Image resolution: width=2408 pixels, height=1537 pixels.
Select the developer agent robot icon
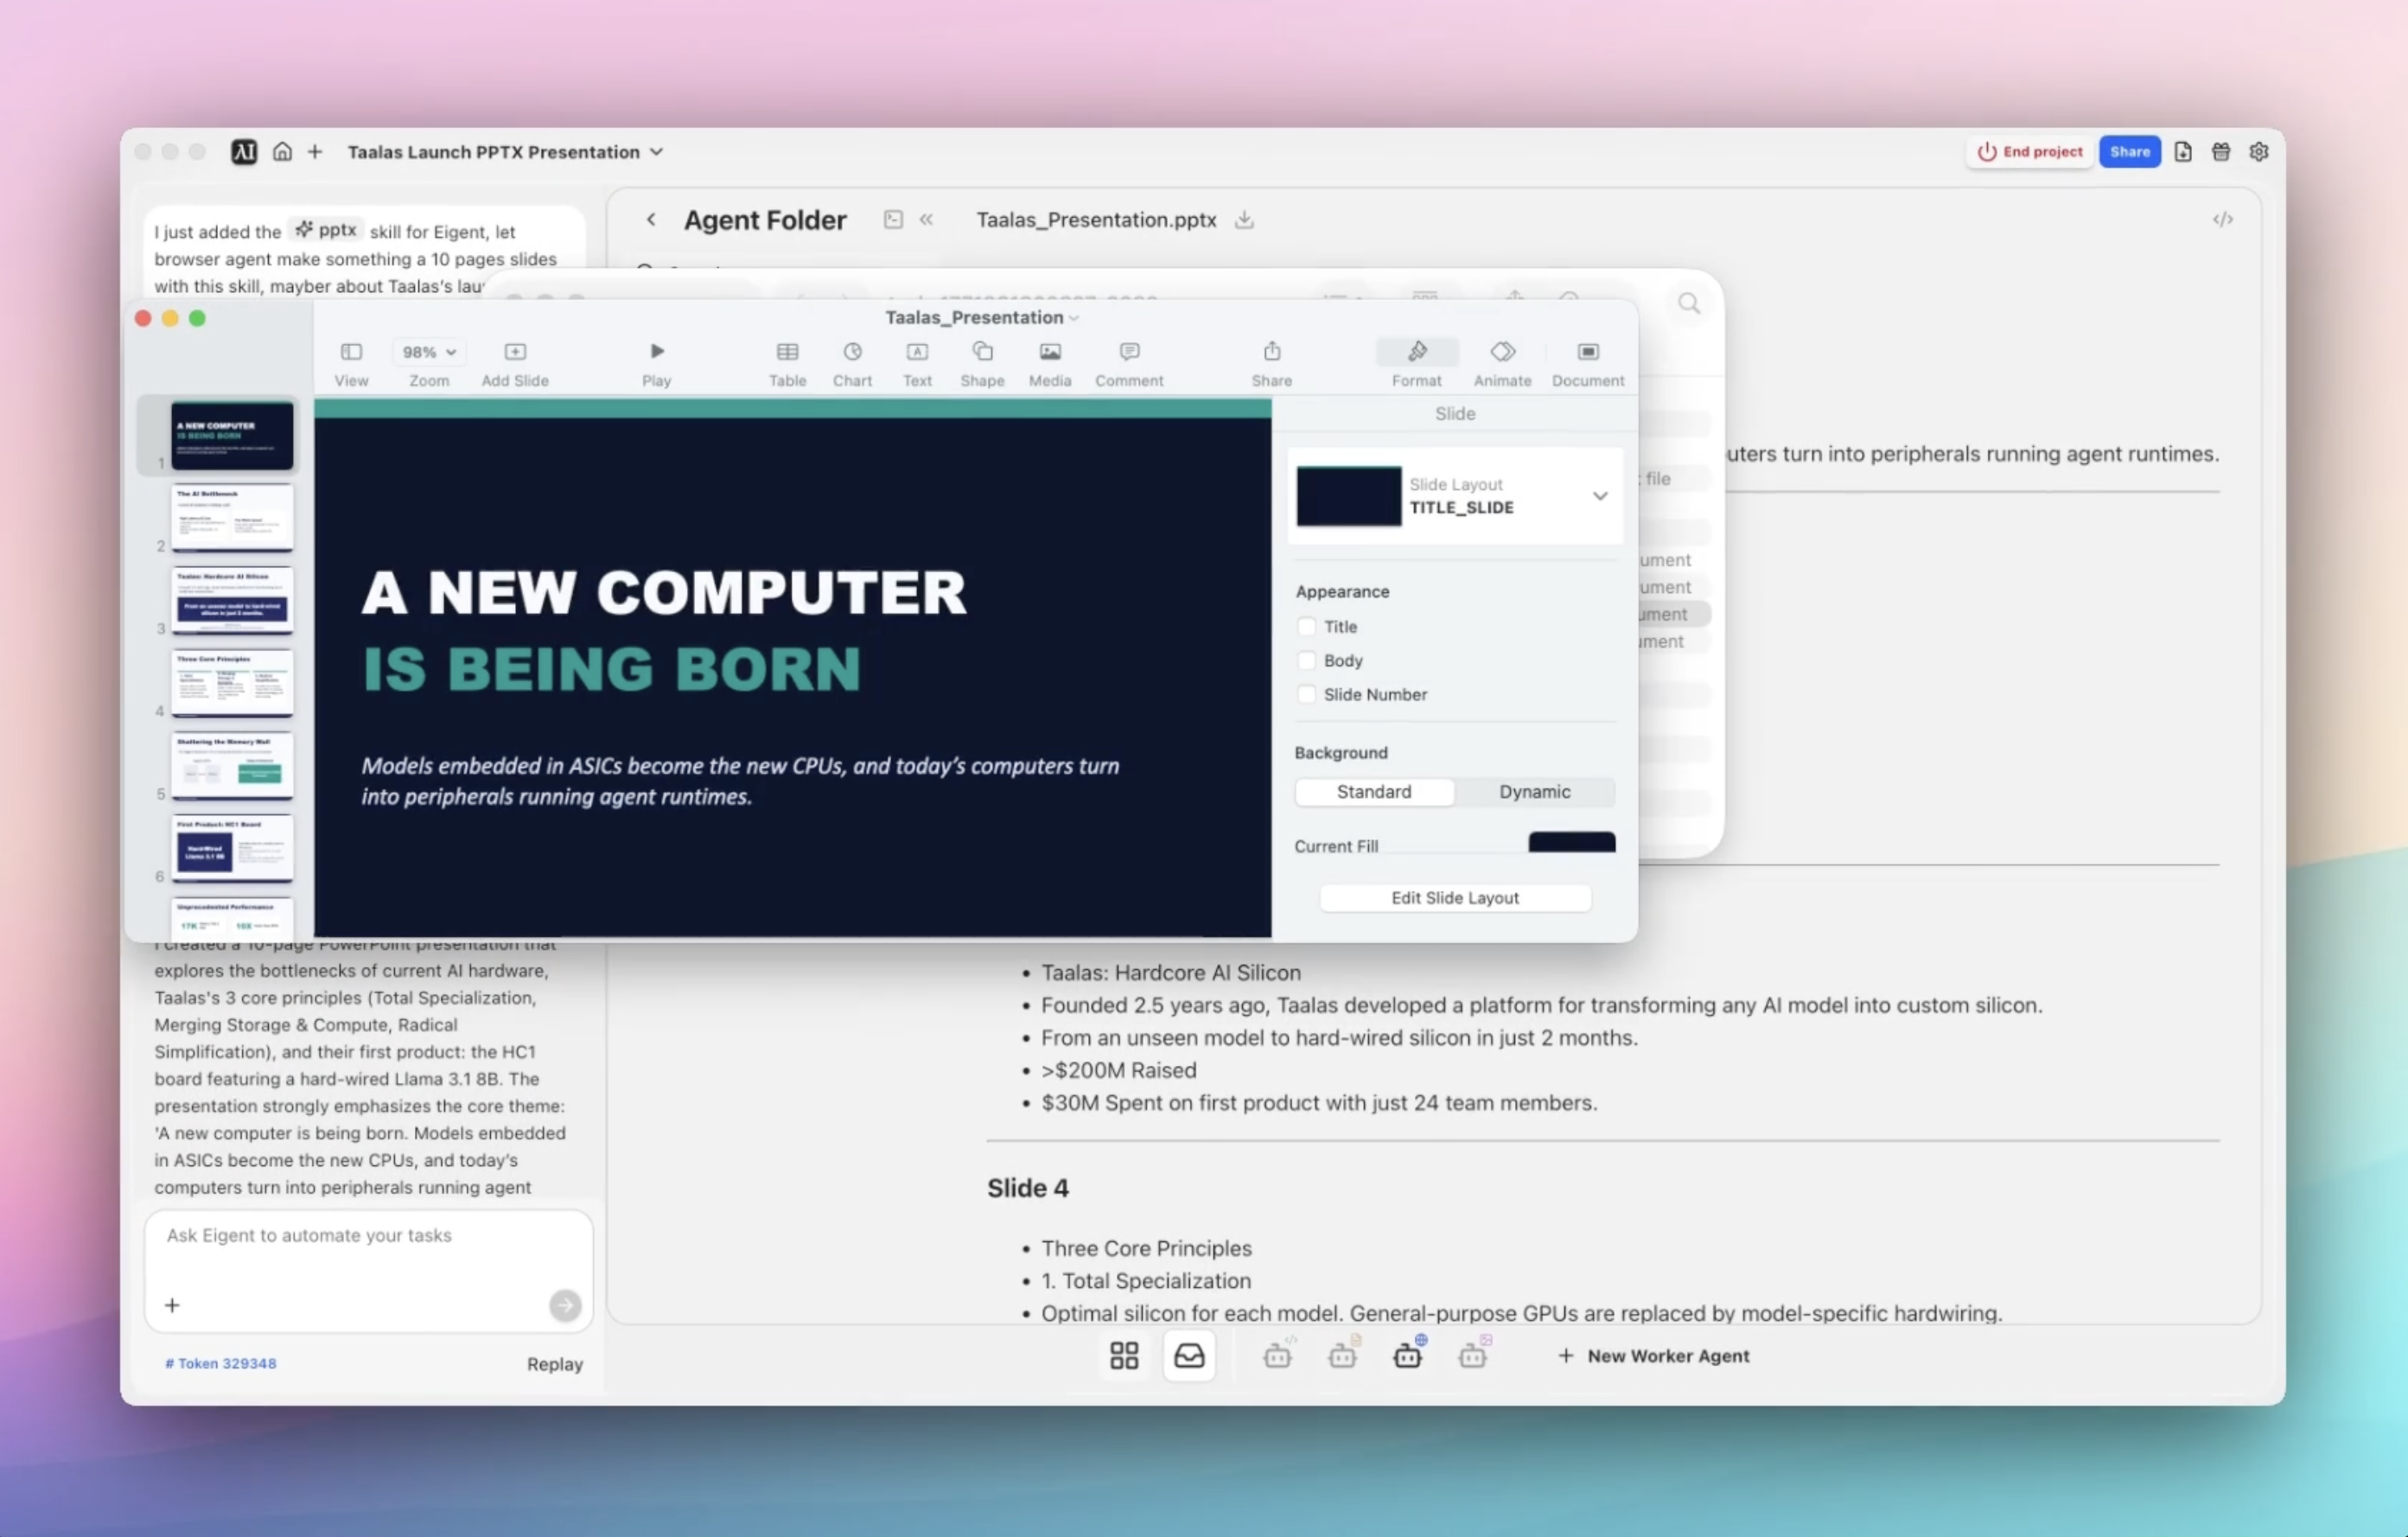1278,1355
